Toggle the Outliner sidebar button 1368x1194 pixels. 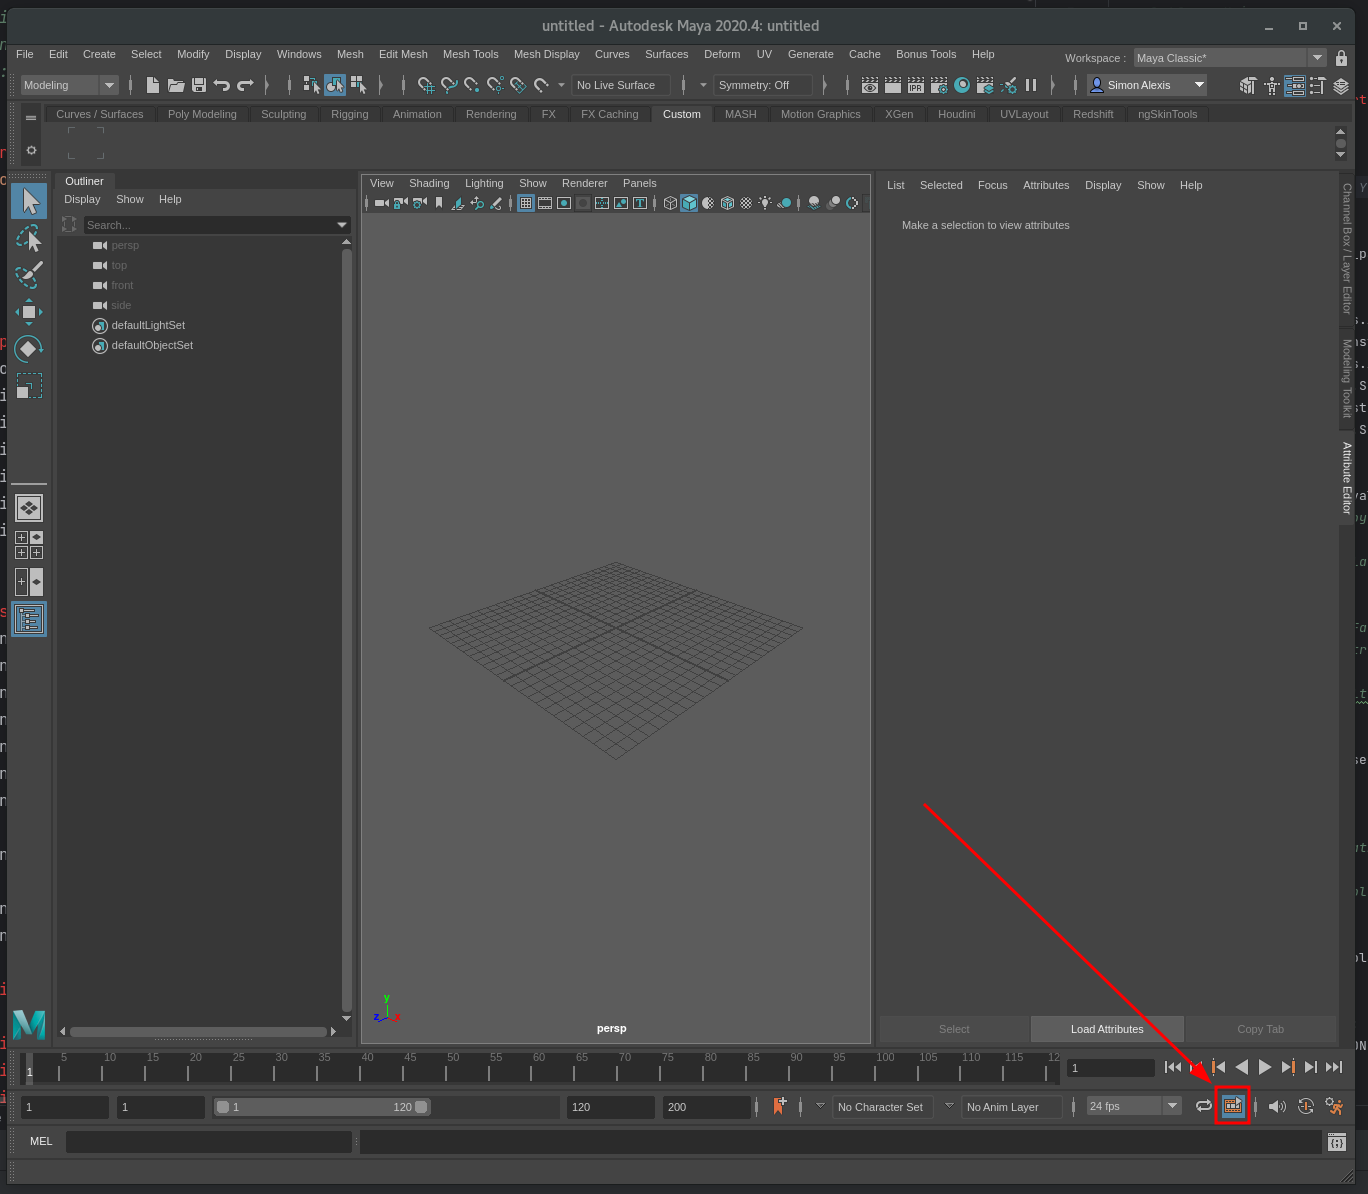pos(29,619)
